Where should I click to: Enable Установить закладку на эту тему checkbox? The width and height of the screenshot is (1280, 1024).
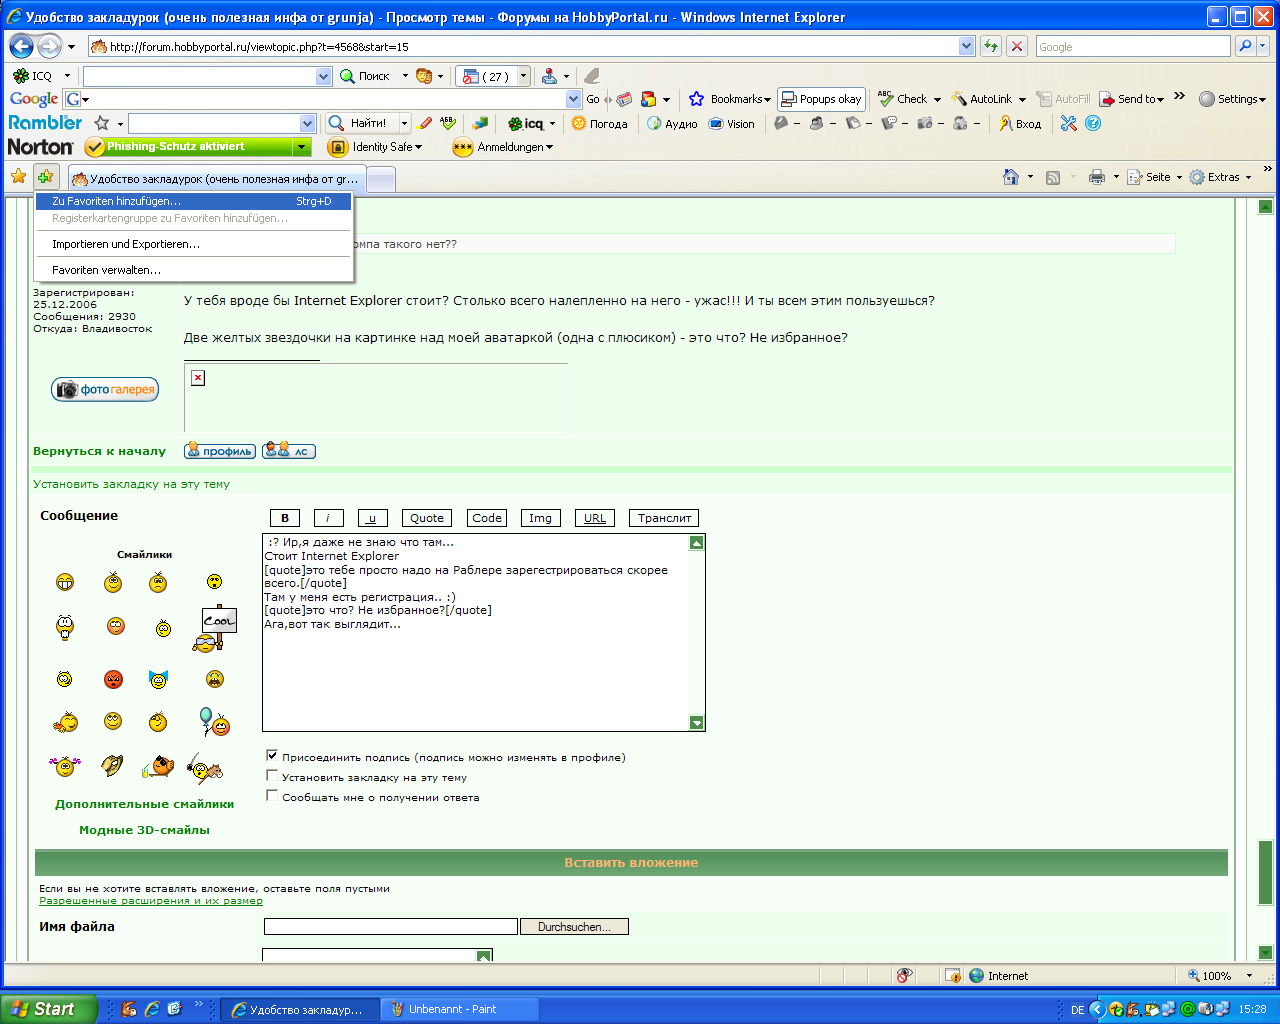coord(272,776)
